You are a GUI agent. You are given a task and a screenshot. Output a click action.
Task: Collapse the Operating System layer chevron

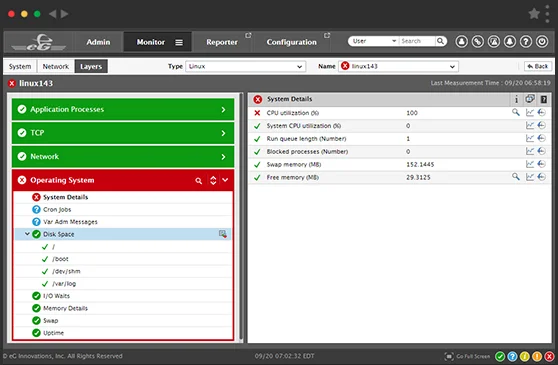coord(225,180)
